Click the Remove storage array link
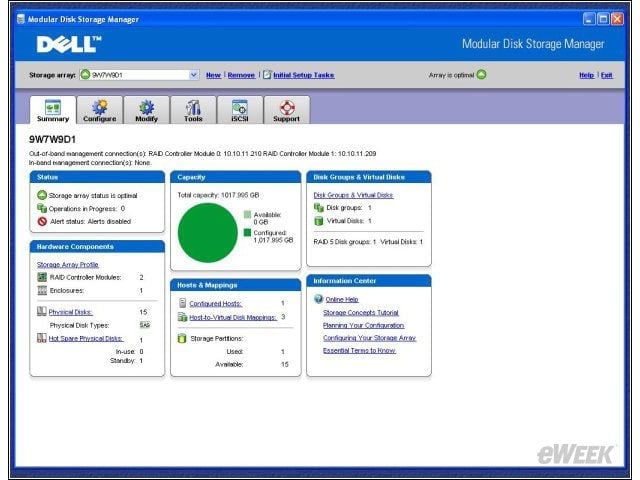Viewport: 640px width, 480px height. (x=241, y=75)
